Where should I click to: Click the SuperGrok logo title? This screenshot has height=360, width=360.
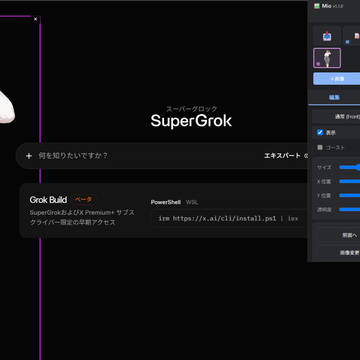pos(191,121)
